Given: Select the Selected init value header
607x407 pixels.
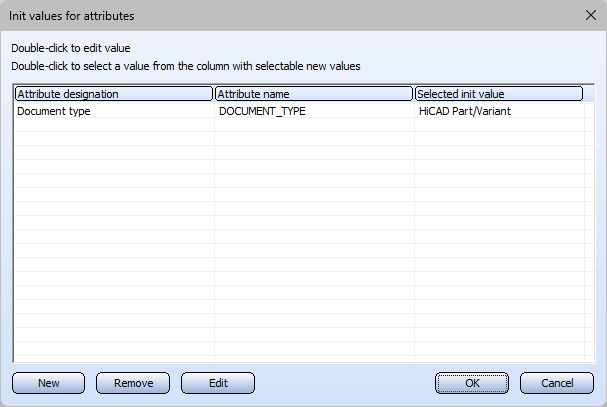Looking at the screenshot, I should [x=499, y=94].
